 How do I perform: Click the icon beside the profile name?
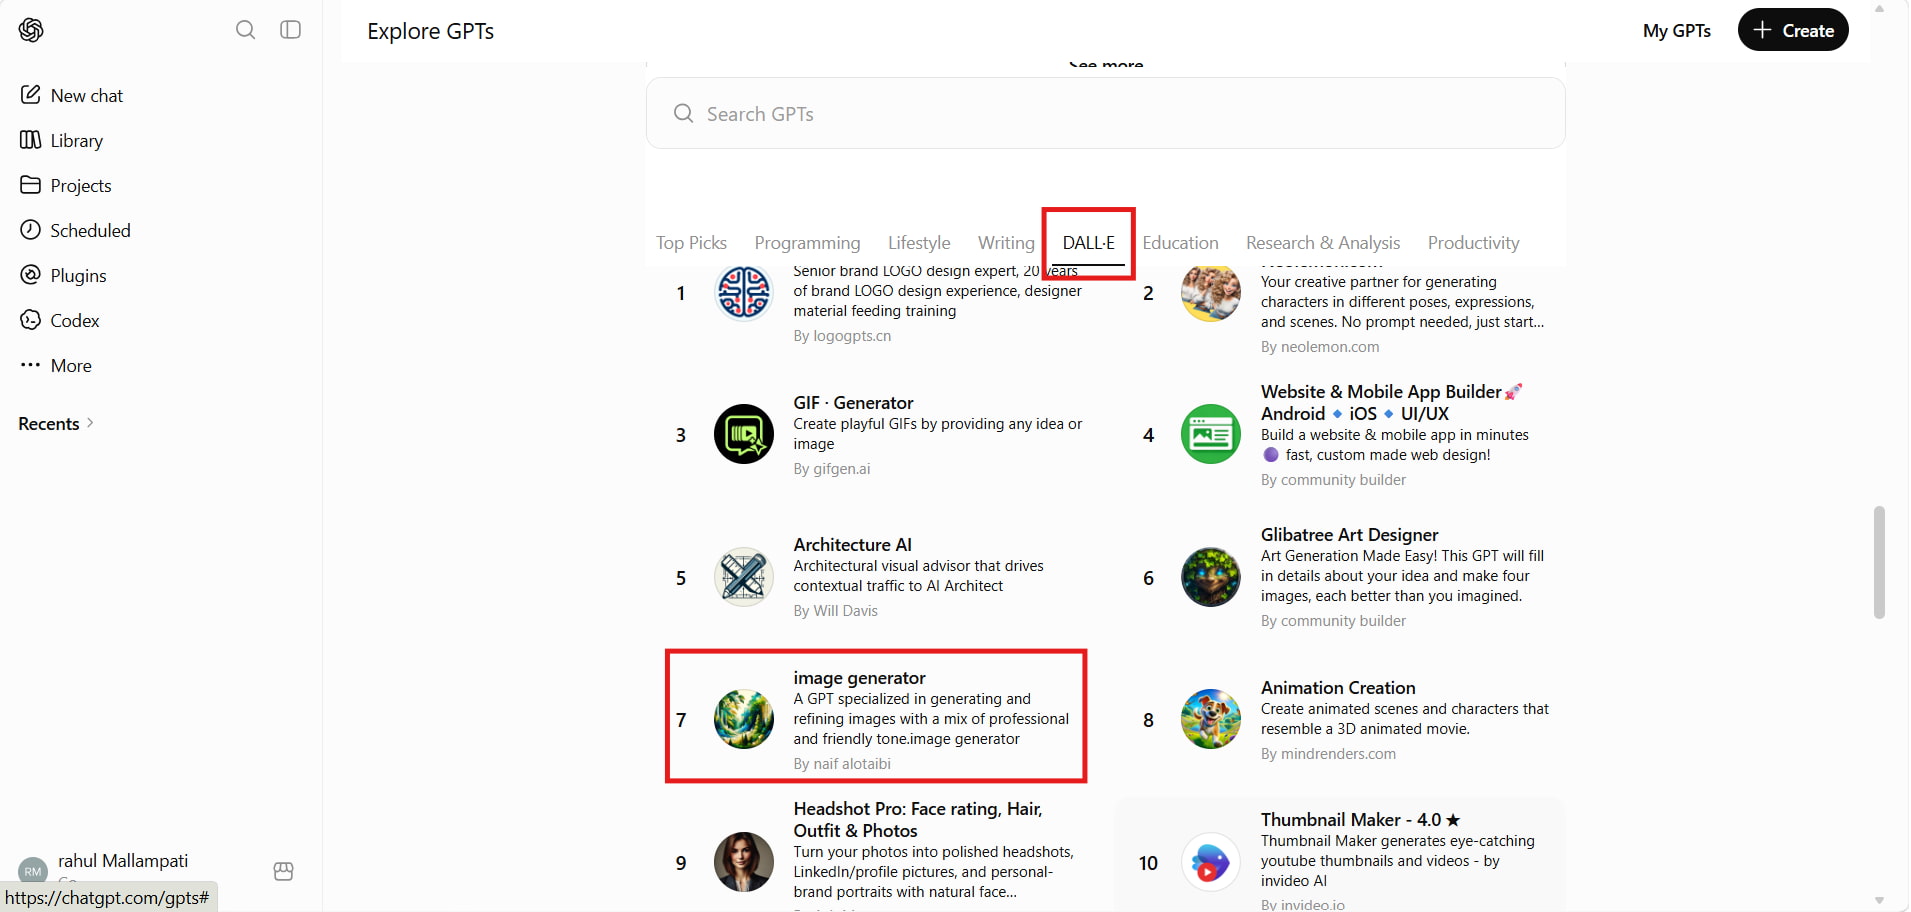pos(284,872)
